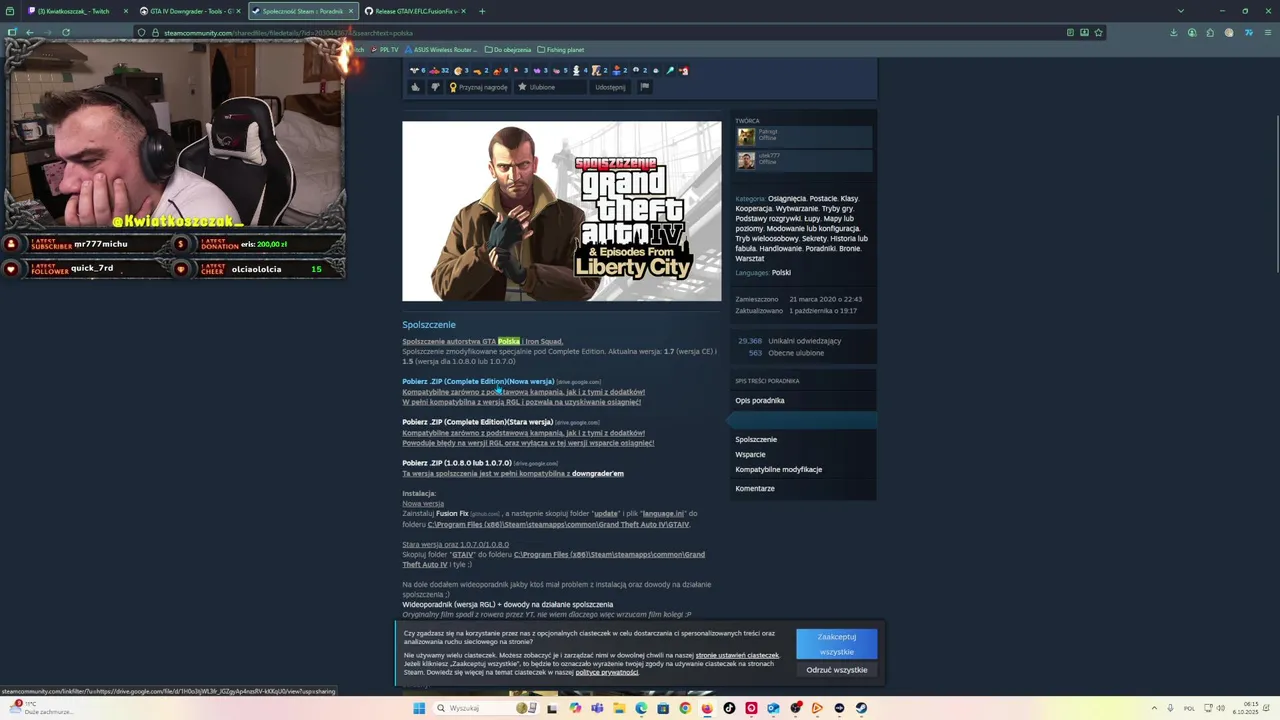The width and height of the screenshot is (1280, 720).
Task: Open new browser tab with plus
Action: click(x=482, y=11)
